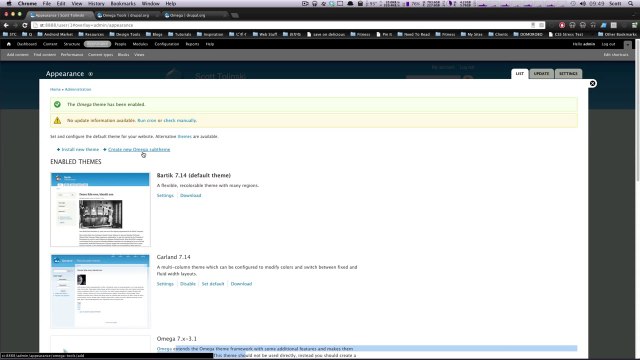The width and height of the screenshot is (640, 360).
Task: Close the admin overlay with the X icon
Action: [x=592, y=83]
